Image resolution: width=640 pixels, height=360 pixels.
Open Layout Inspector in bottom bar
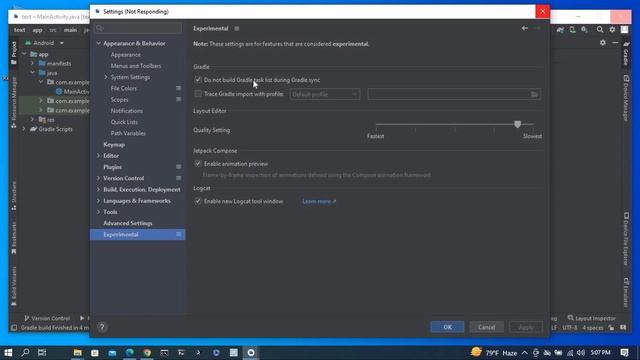[x=591, y=318]
